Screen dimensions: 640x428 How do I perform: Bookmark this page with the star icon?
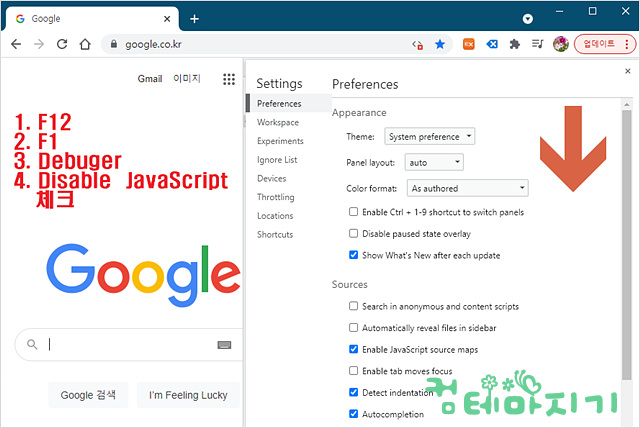[x=440, y=44]
